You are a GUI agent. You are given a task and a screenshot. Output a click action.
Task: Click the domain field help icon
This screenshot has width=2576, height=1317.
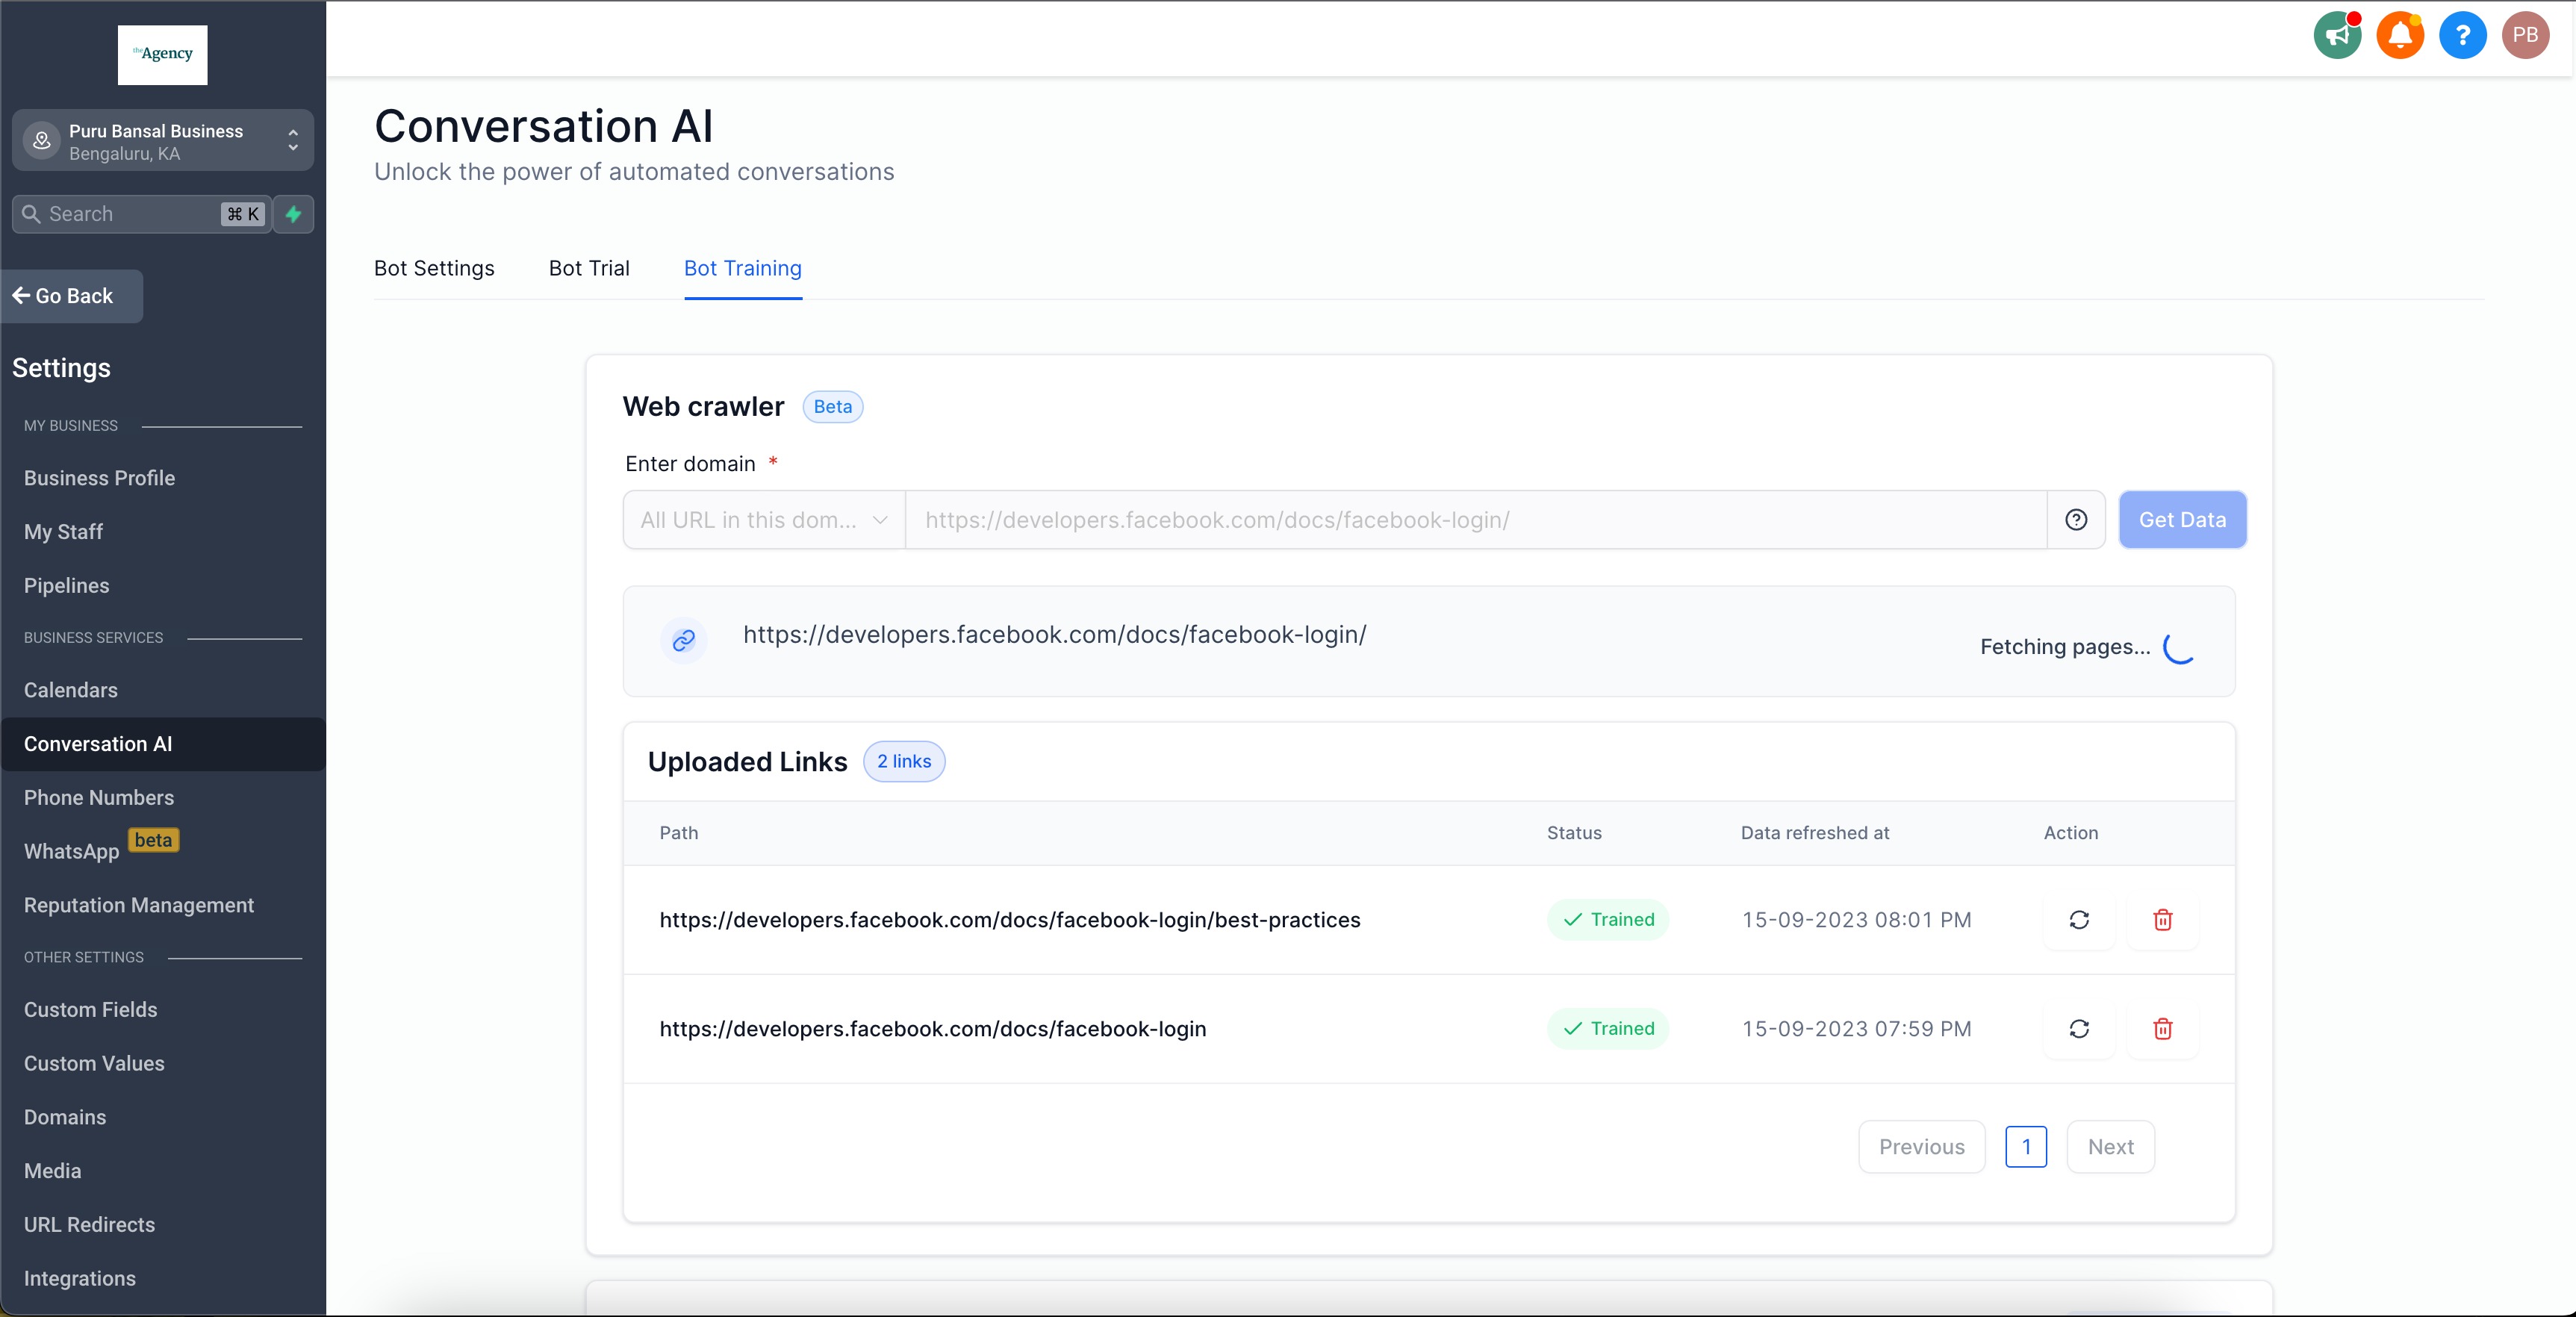(2076, 520)
